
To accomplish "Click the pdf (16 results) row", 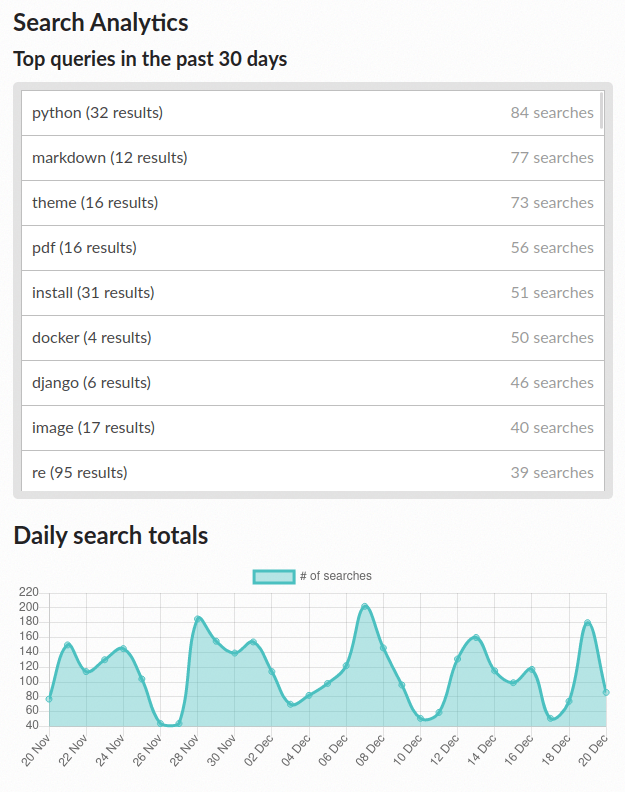I will (313, 248).
